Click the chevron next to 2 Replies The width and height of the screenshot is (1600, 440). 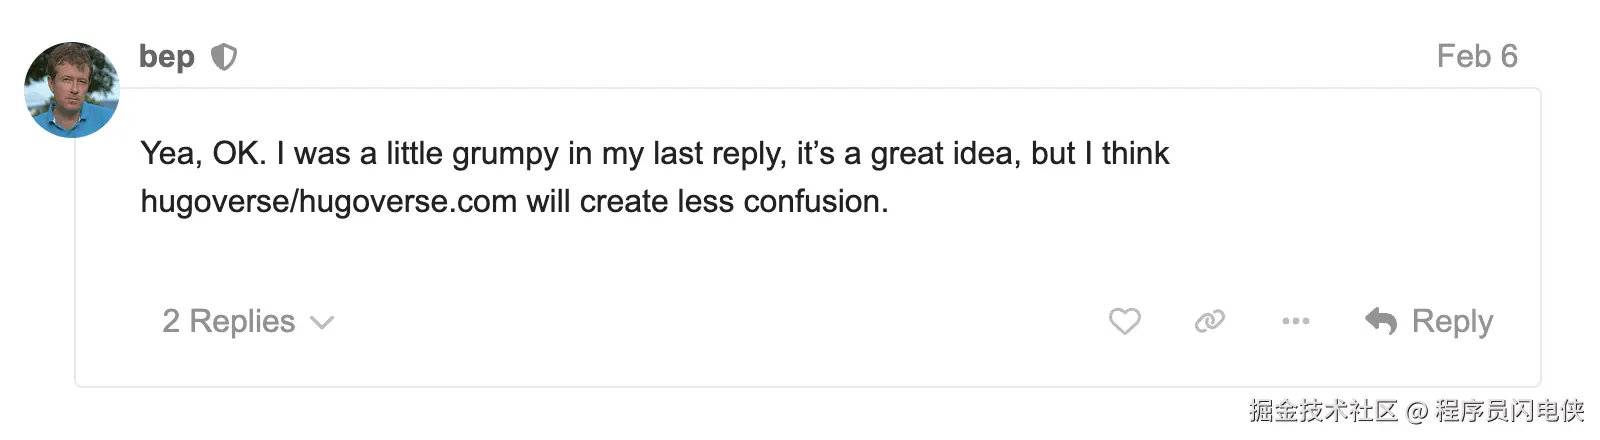point(322,322)
